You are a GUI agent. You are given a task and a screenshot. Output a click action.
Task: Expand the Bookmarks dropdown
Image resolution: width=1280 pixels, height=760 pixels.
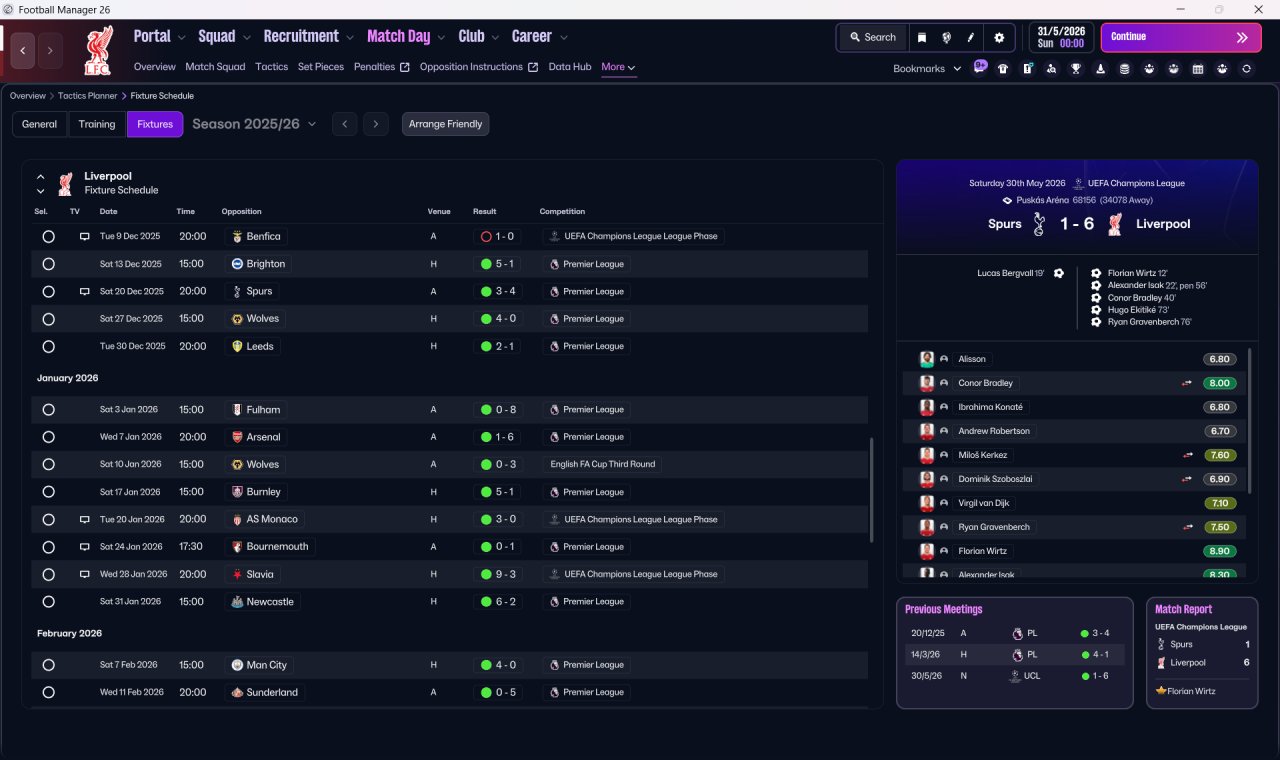[x=927, y=68]
